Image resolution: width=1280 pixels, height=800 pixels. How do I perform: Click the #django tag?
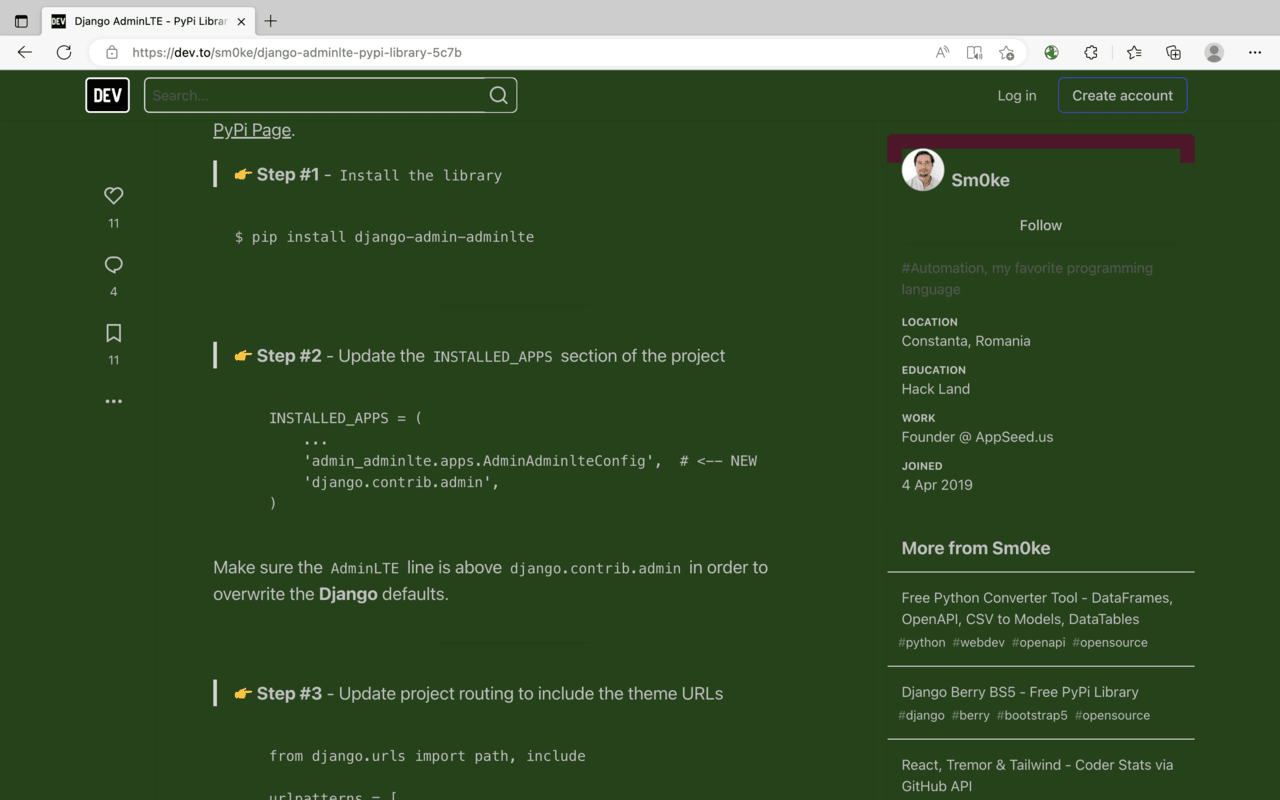tap(921, 715)
